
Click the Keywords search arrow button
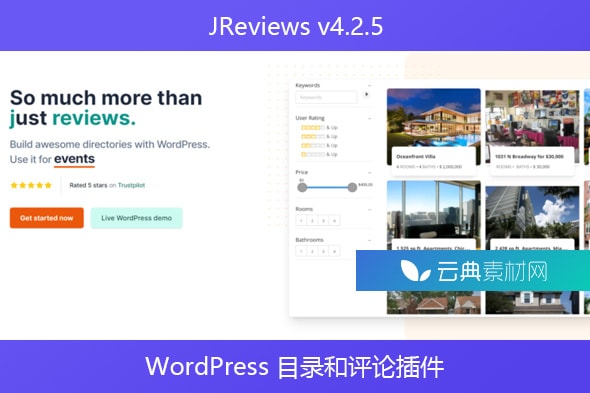pos(366,94)
